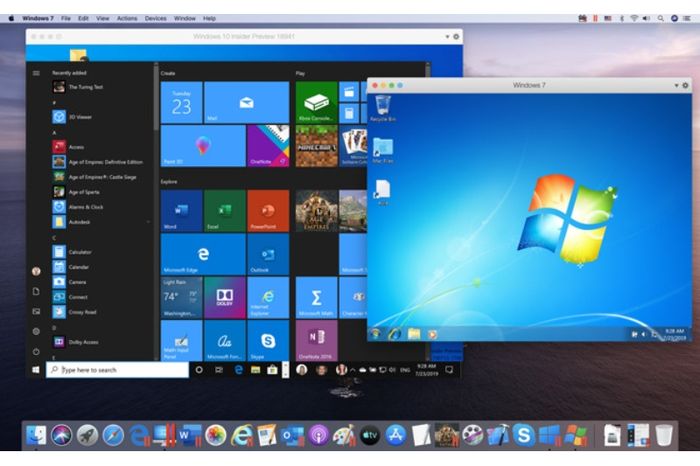The height and width of the screenshot is (466, 700).
Task: Open Windows 10 Insider Preview window dropdown arrow
Action: pos(447,37)
